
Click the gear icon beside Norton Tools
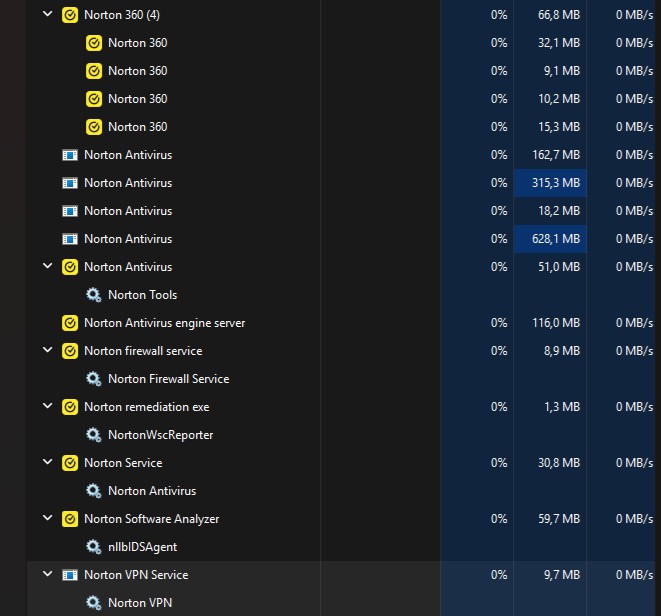coord(94,295)
